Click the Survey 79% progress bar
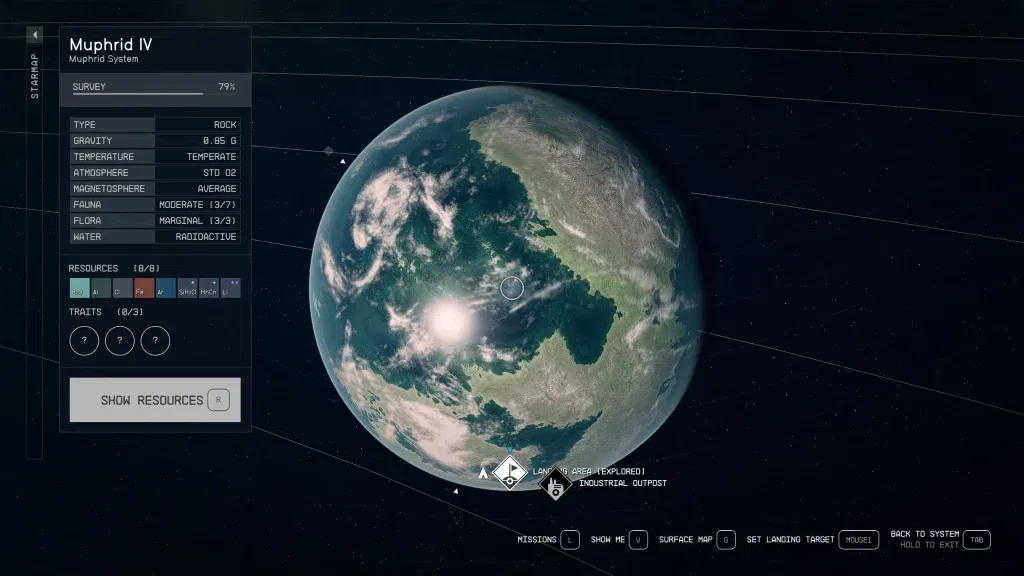1024x576 pixels. point(155,88)
